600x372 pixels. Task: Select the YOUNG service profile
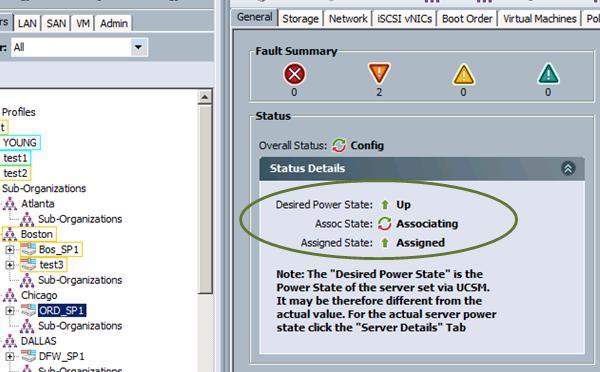coord(20,143)
